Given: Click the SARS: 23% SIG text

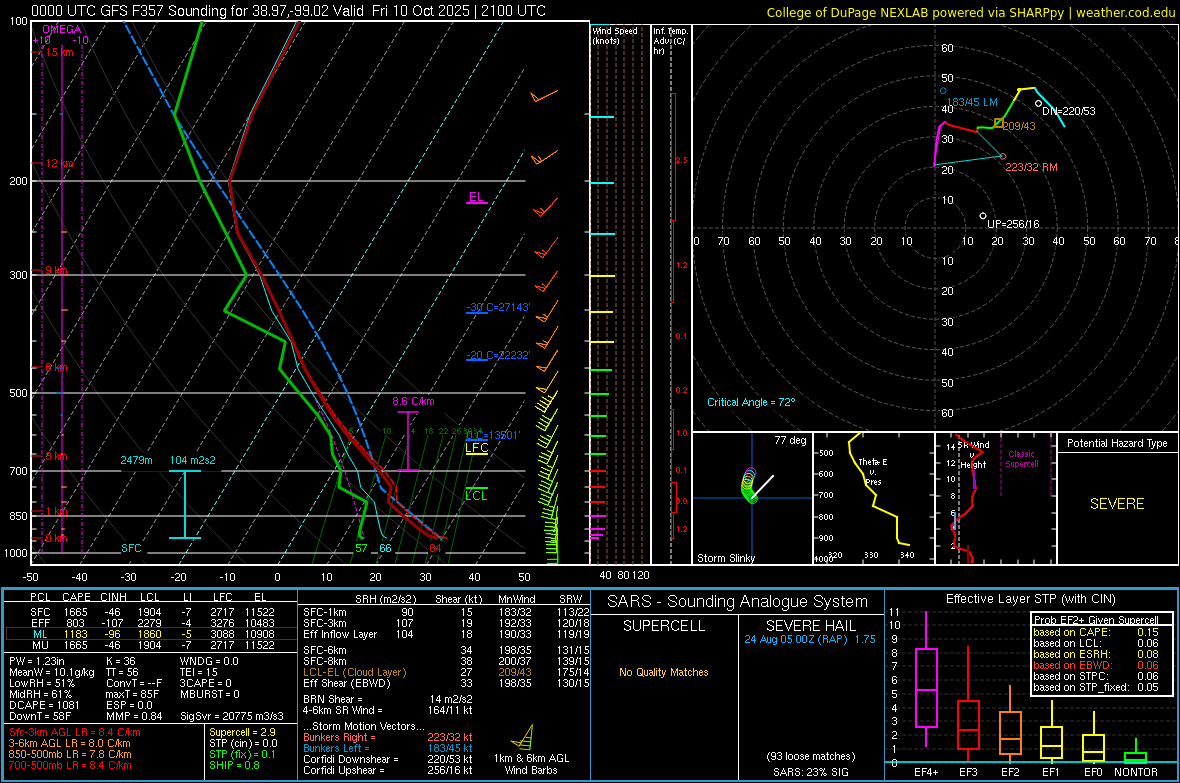Looking at the screenshot, I should (810, 772).
